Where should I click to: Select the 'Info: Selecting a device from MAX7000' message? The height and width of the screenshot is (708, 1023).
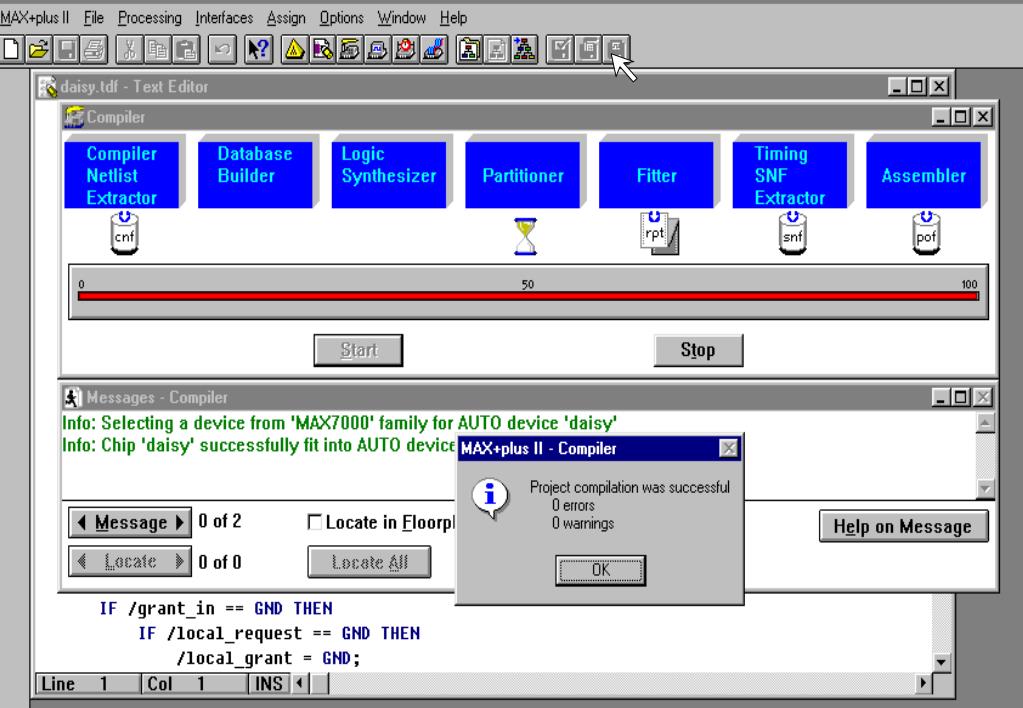(339, 423)
